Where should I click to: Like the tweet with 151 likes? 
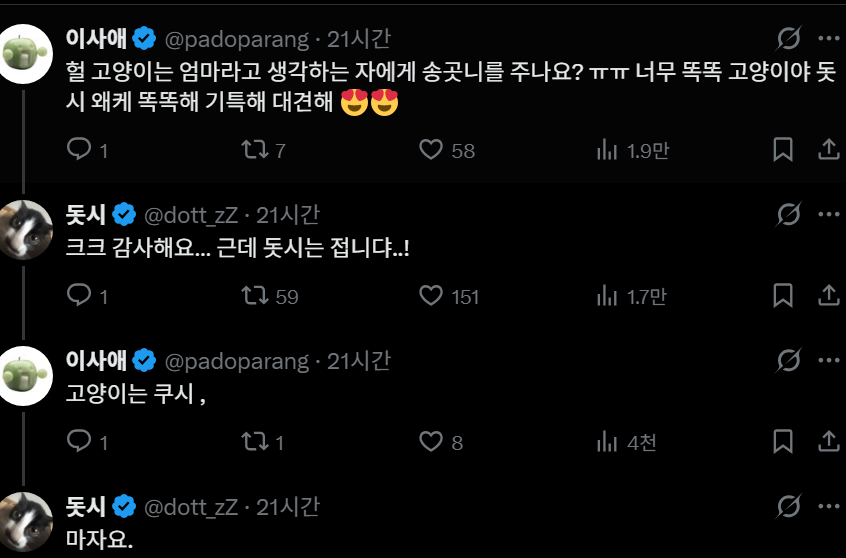[x=431, y=296]
